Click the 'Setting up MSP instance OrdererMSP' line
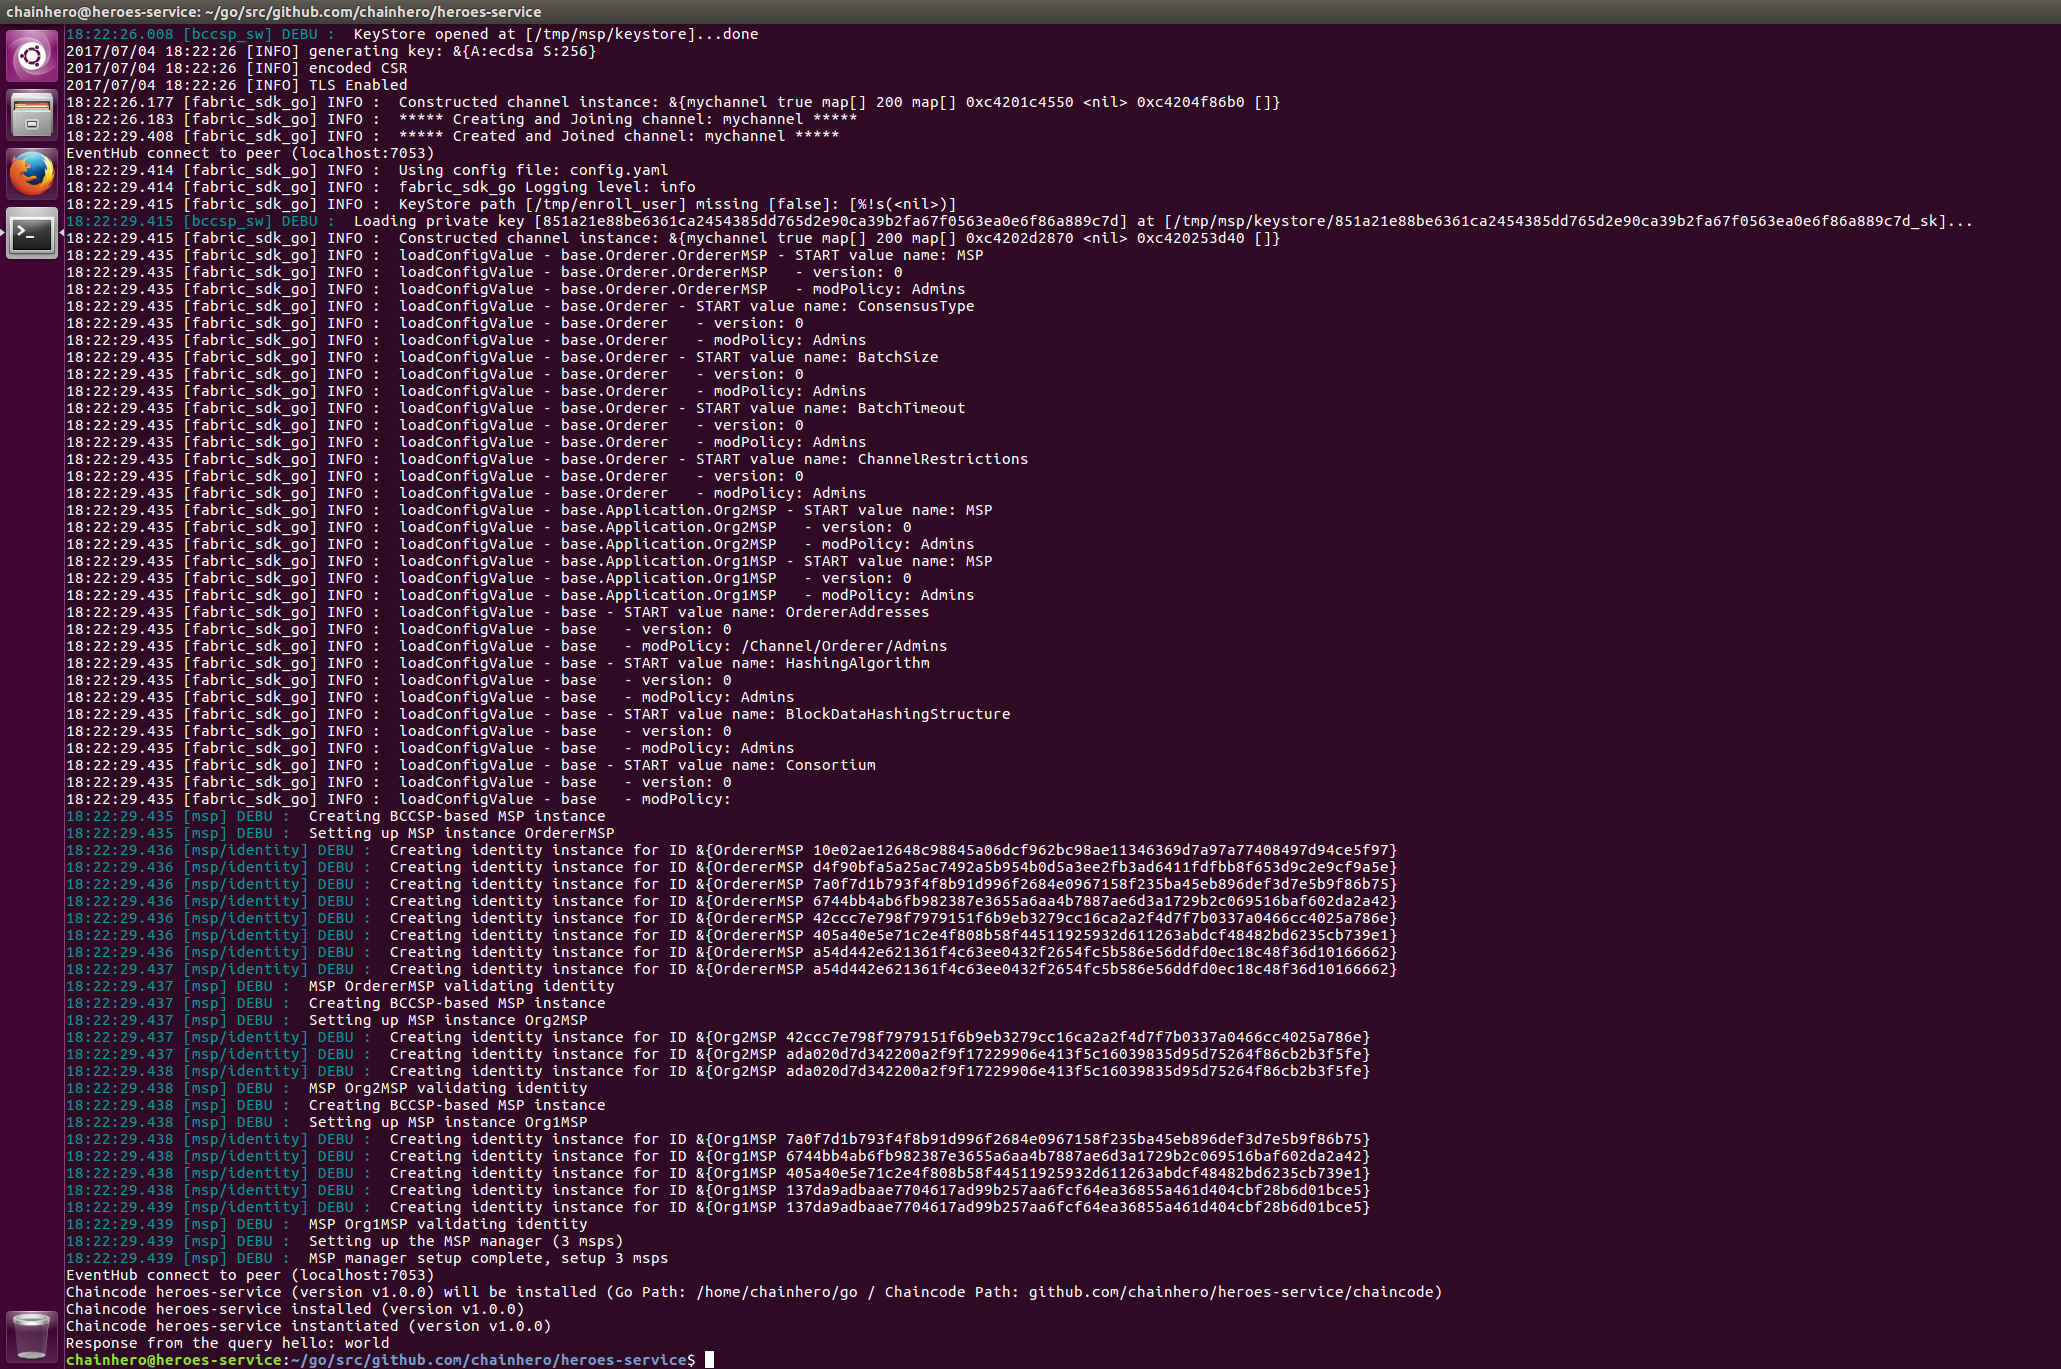Screen dimensions: 2061x1369 461,833
